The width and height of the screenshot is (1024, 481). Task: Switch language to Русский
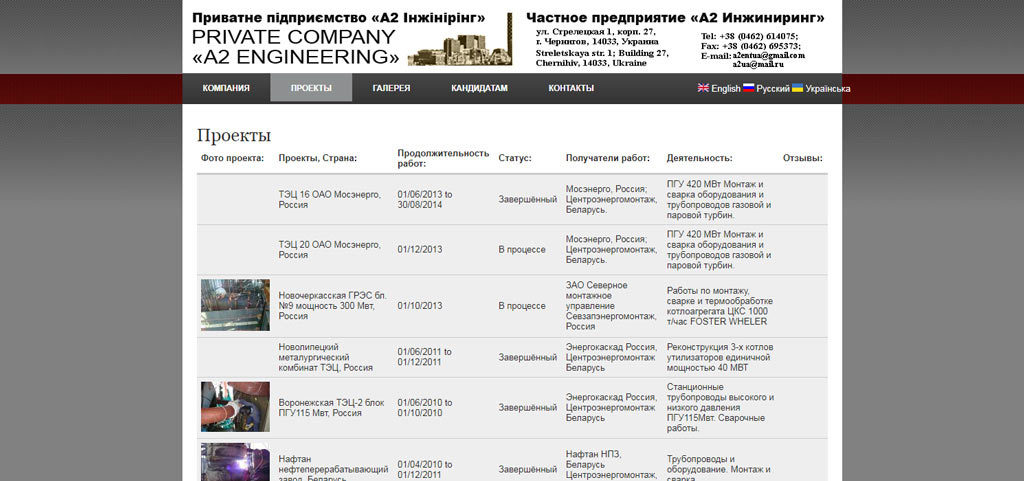click(773, 89)
